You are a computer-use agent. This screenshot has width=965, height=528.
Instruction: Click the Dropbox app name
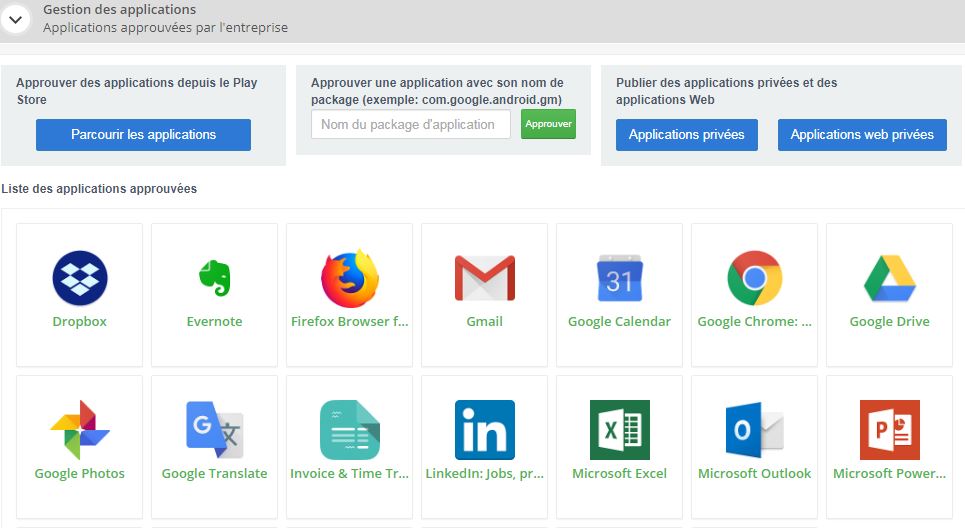(79, 322)
